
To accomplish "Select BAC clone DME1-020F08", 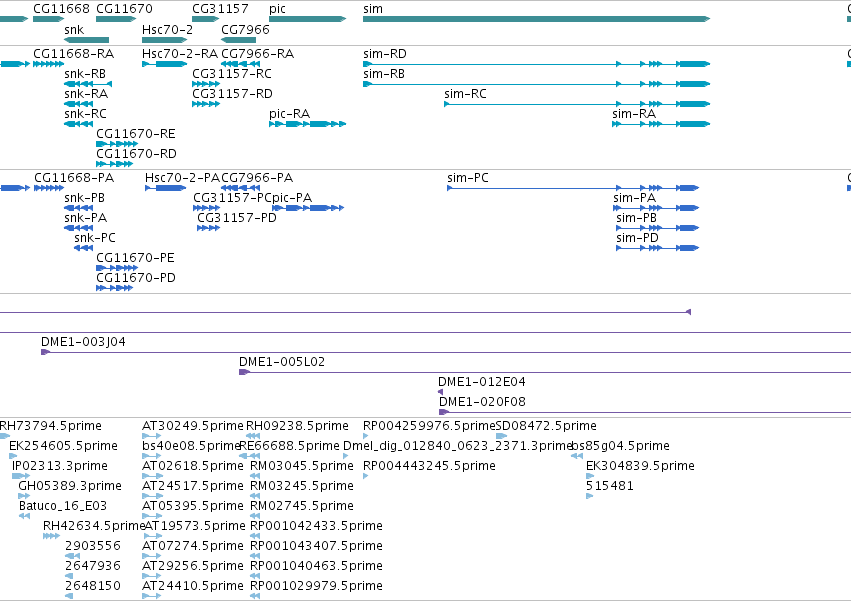I will 645,413.
